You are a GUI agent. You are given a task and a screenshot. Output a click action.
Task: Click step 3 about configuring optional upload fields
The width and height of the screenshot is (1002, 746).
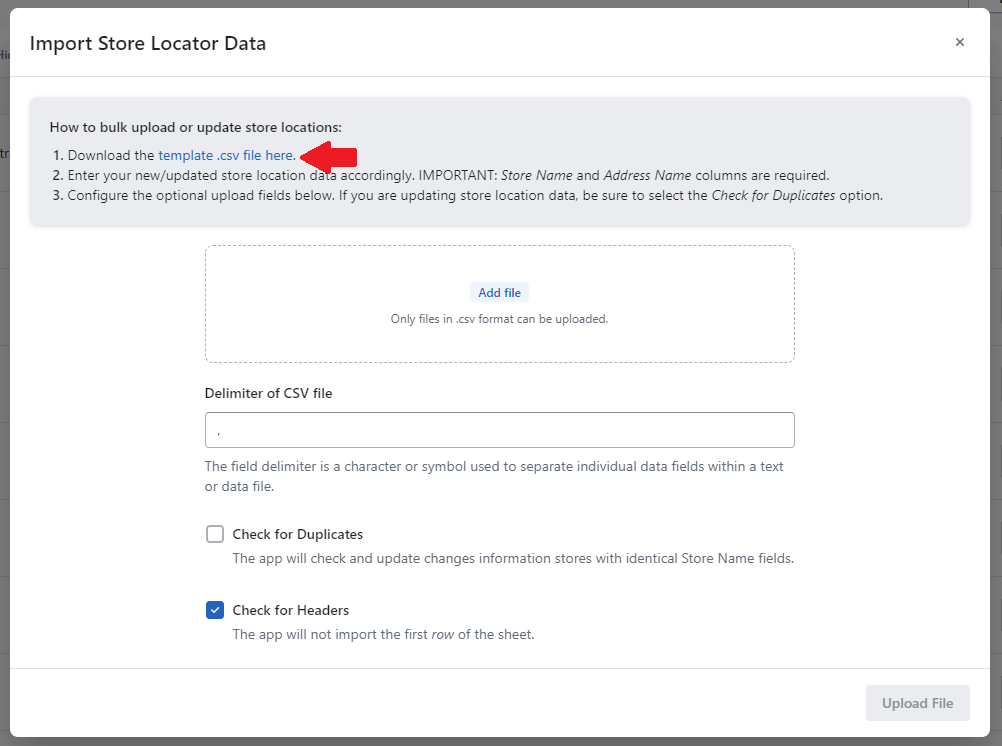pos(475,195)
